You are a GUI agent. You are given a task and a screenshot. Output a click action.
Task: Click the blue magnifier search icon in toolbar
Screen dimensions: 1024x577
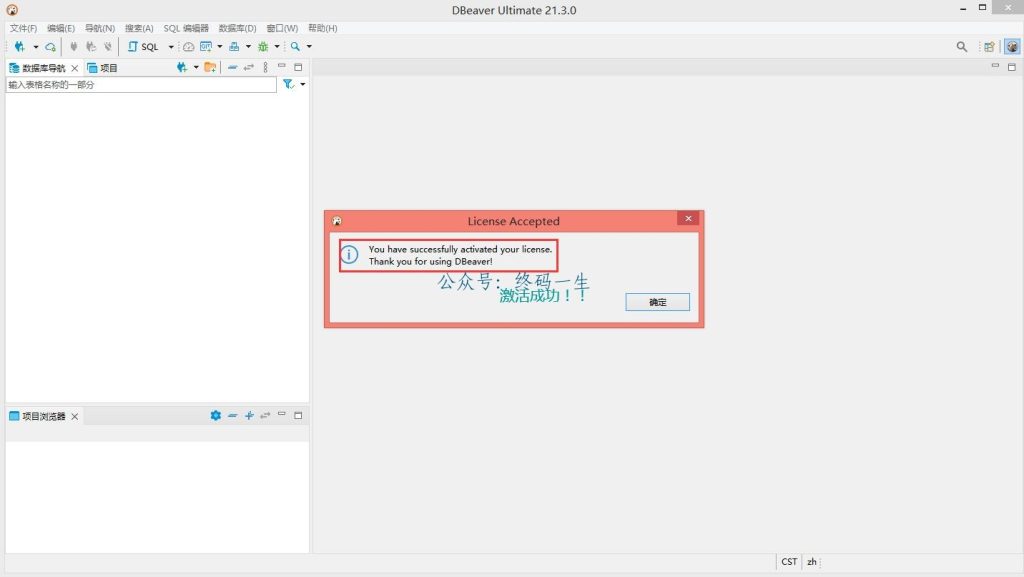coord(295,46)
